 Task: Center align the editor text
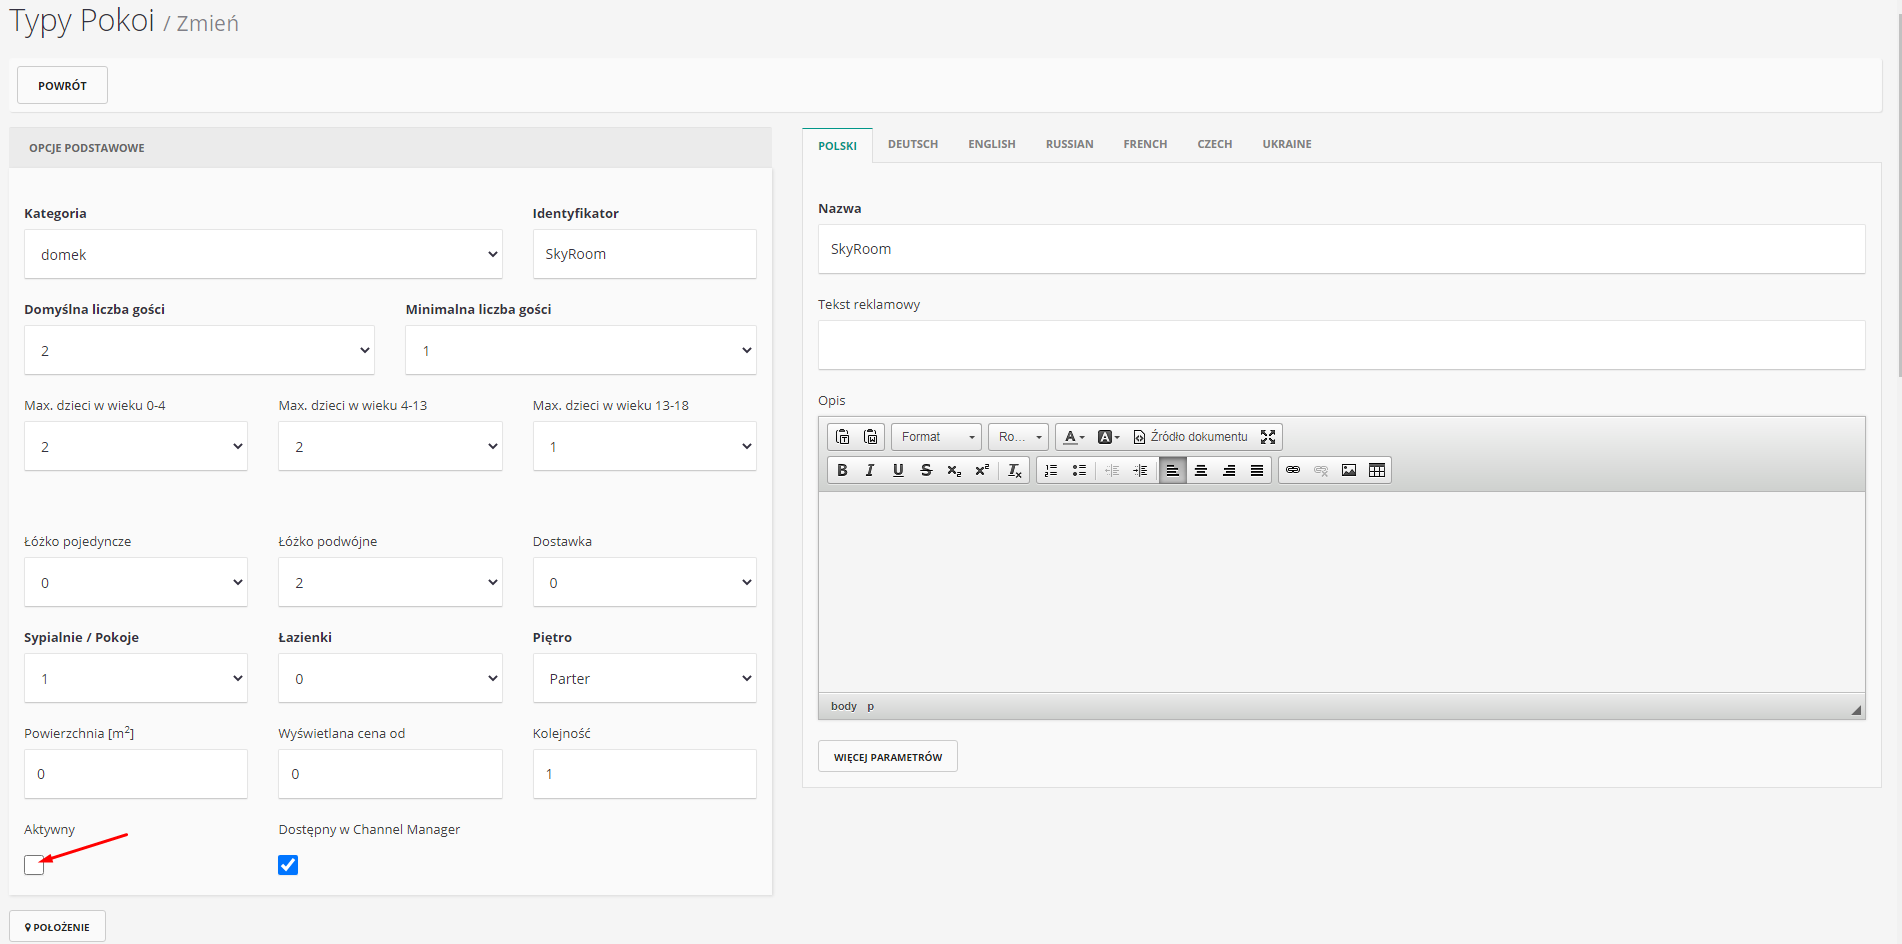1201,470
